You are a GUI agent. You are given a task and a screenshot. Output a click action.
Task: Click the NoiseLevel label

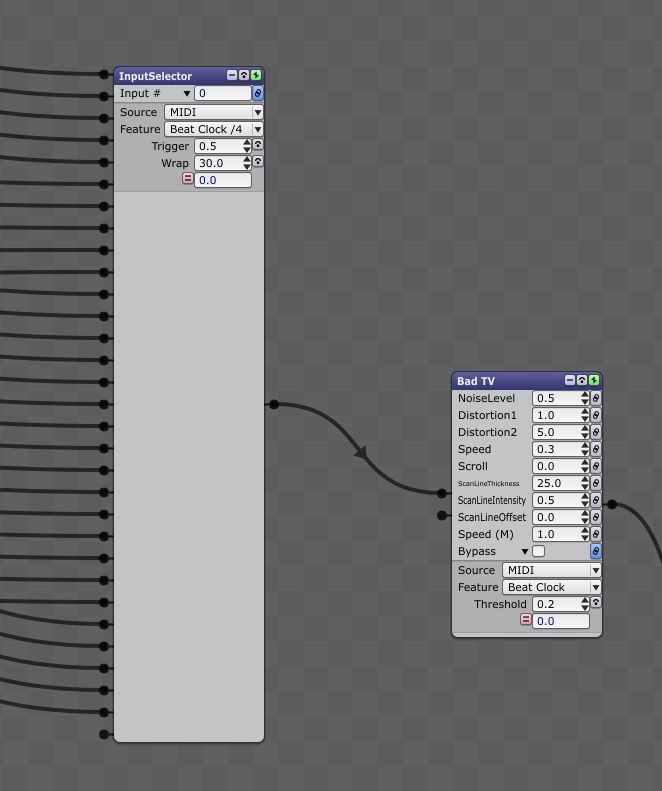pos(486,398)
